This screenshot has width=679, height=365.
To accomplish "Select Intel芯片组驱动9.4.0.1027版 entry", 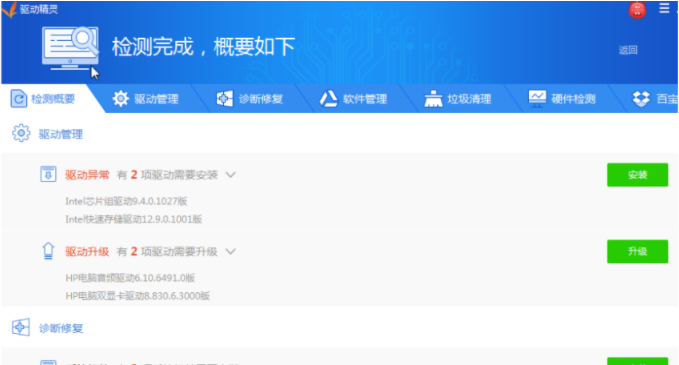I will [x=126, y=201].
